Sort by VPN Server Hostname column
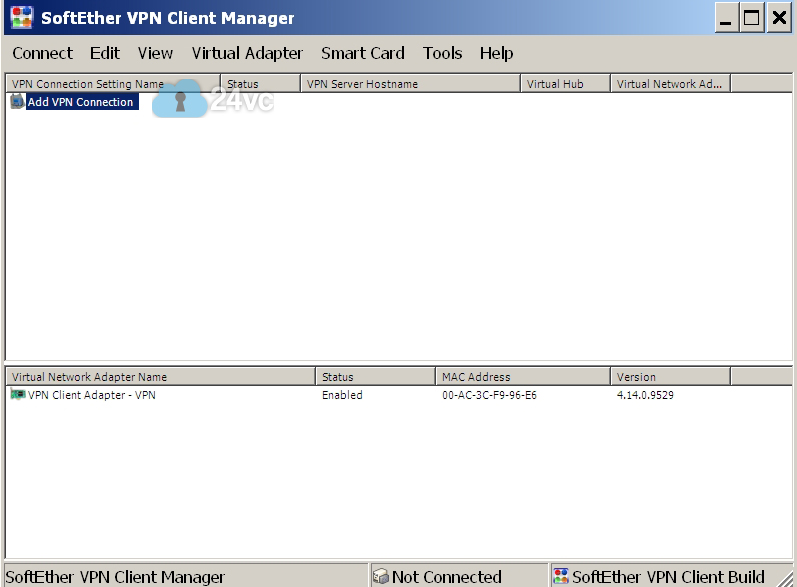797x587 pixels. pyautogui.click(x=411, y=83)
